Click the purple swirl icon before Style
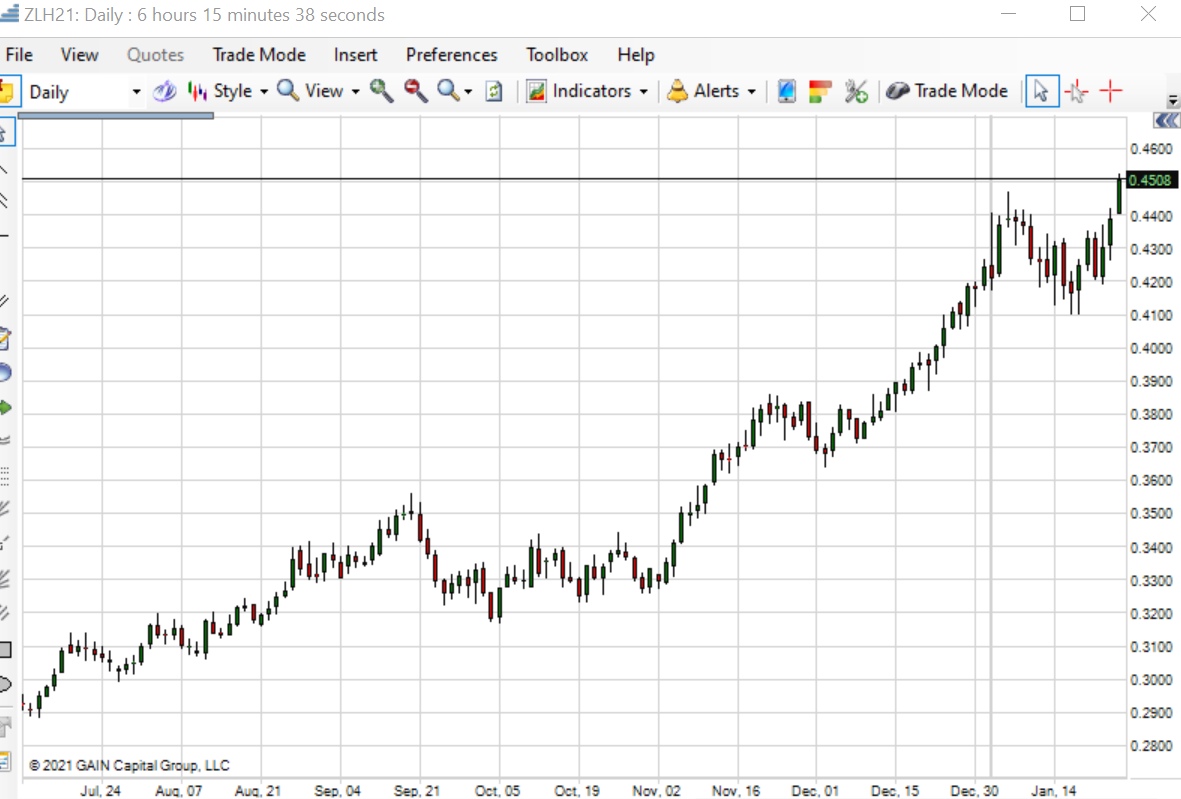This screenshot has width=1181, height=799. click(x=164, y=92)
